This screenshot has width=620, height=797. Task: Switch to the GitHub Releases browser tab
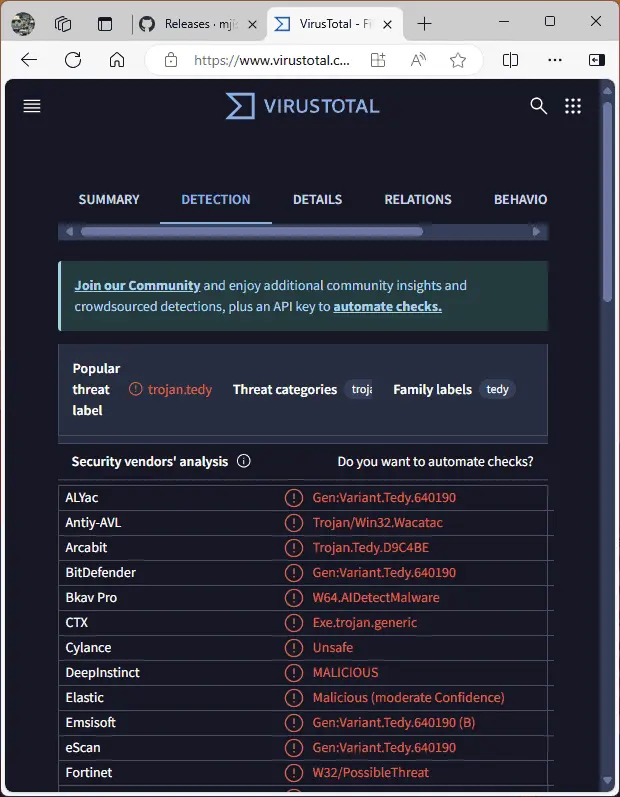point(198,23)
